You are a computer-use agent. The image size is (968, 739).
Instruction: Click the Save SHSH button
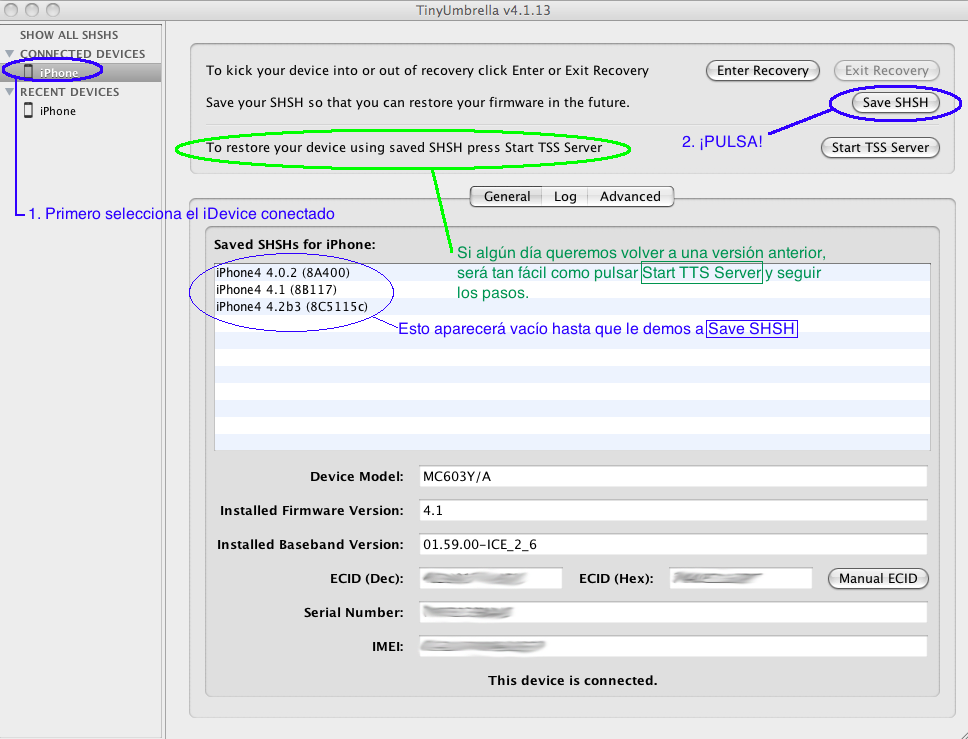tap(895, 102)
